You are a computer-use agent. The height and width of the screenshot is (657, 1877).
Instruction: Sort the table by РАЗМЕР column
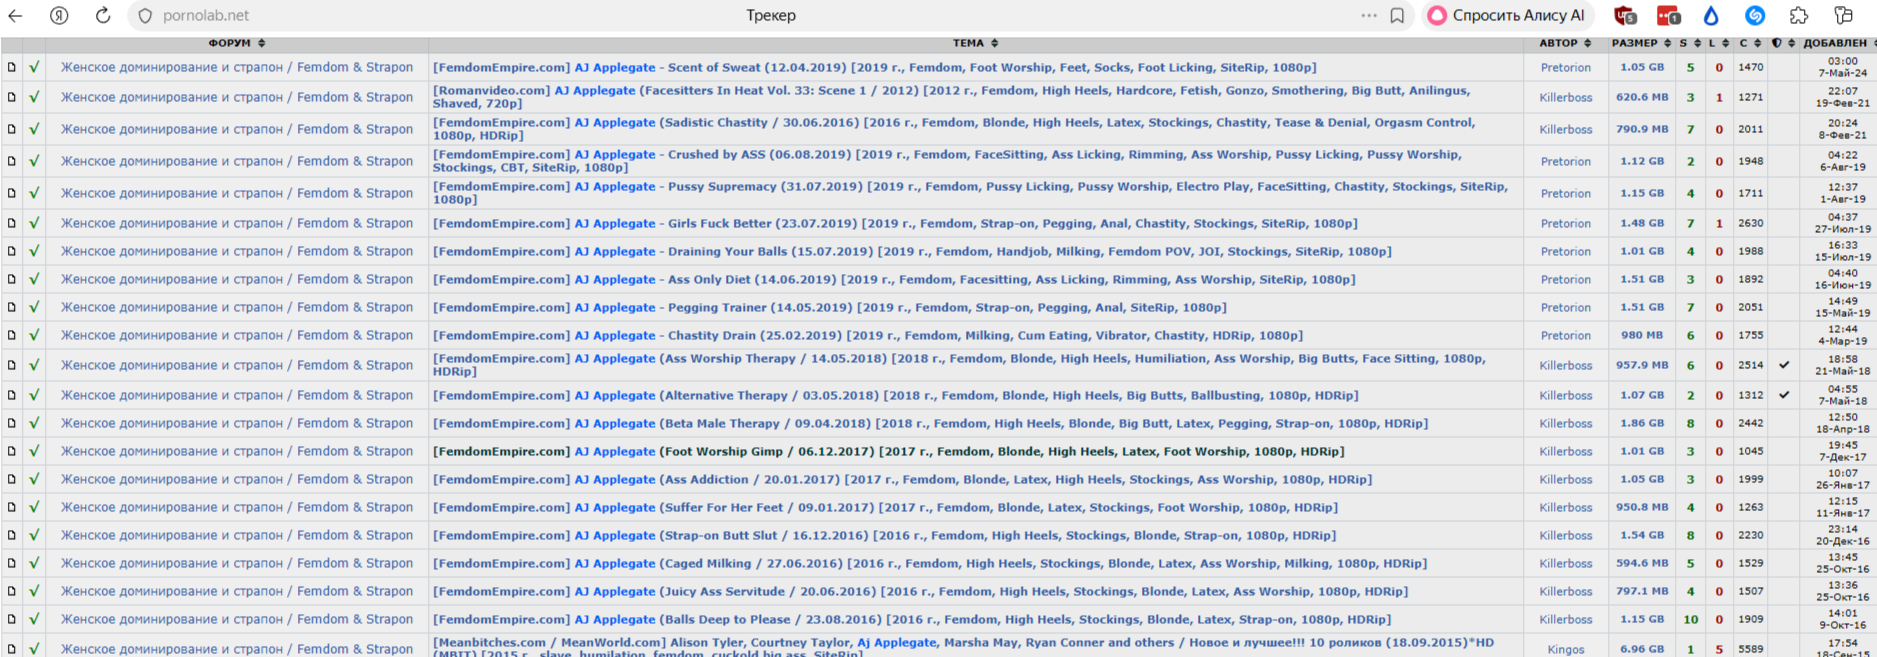(x=1641, y=43)
